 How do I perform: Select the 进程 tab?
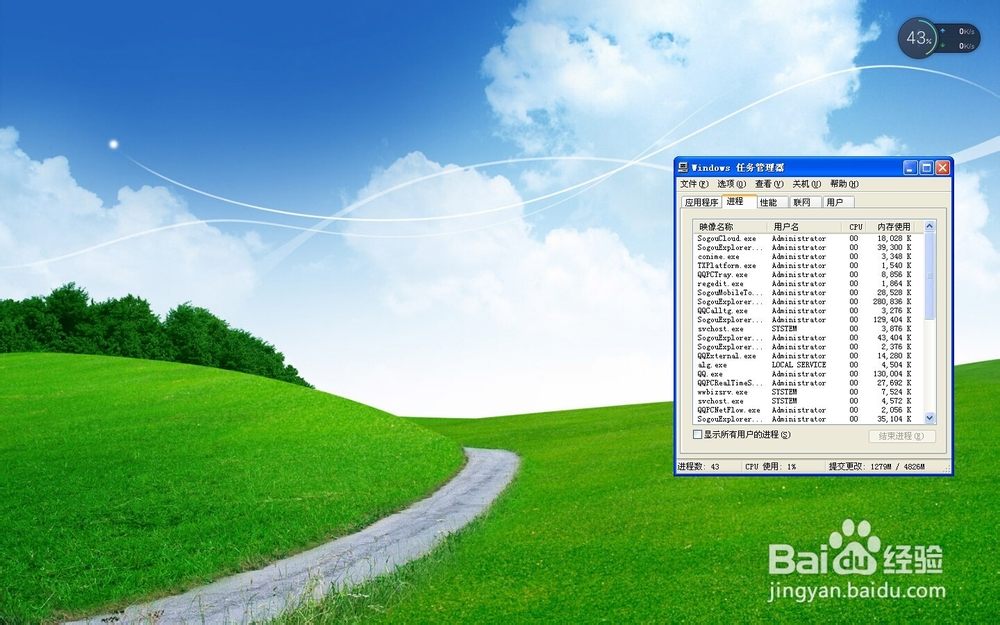[739, 201]
